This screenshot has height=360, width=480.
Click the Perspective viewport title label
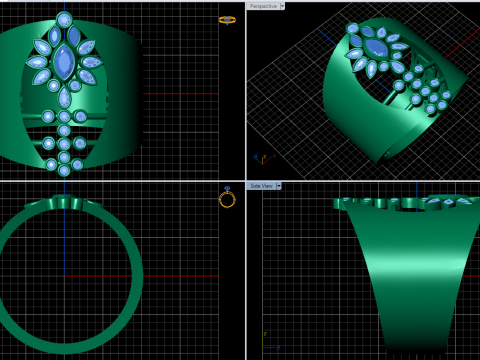[263, 6]
